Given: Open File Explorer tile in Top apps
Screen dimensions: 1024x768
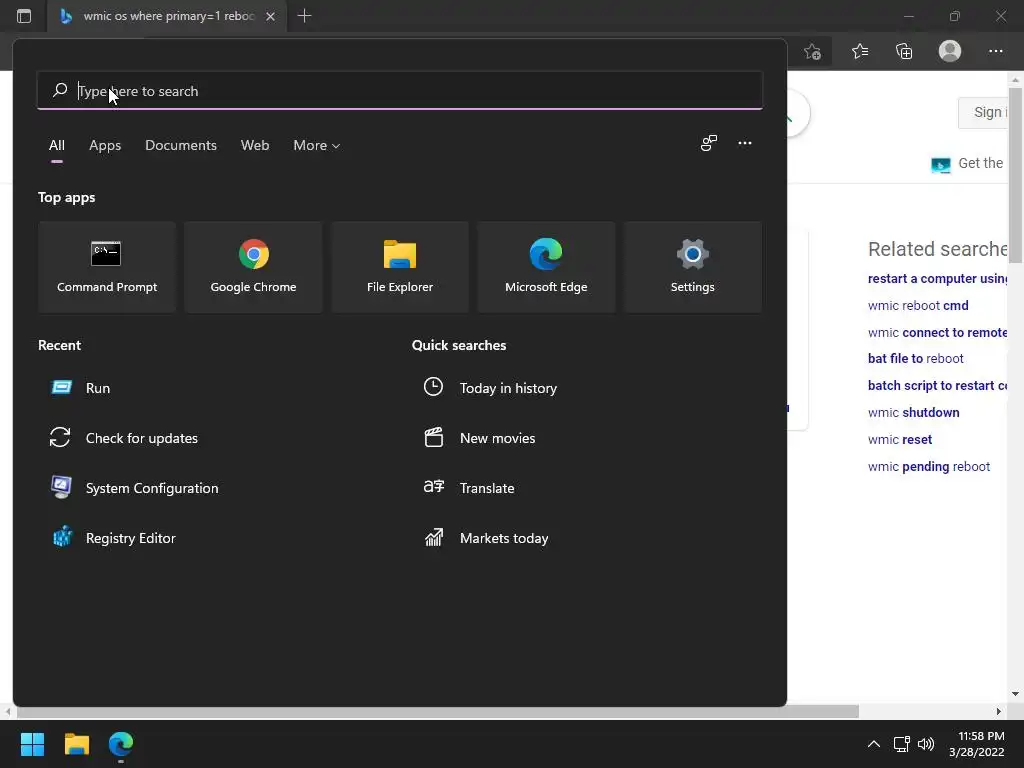Looking at the screenshot, I should coord(400,266).
